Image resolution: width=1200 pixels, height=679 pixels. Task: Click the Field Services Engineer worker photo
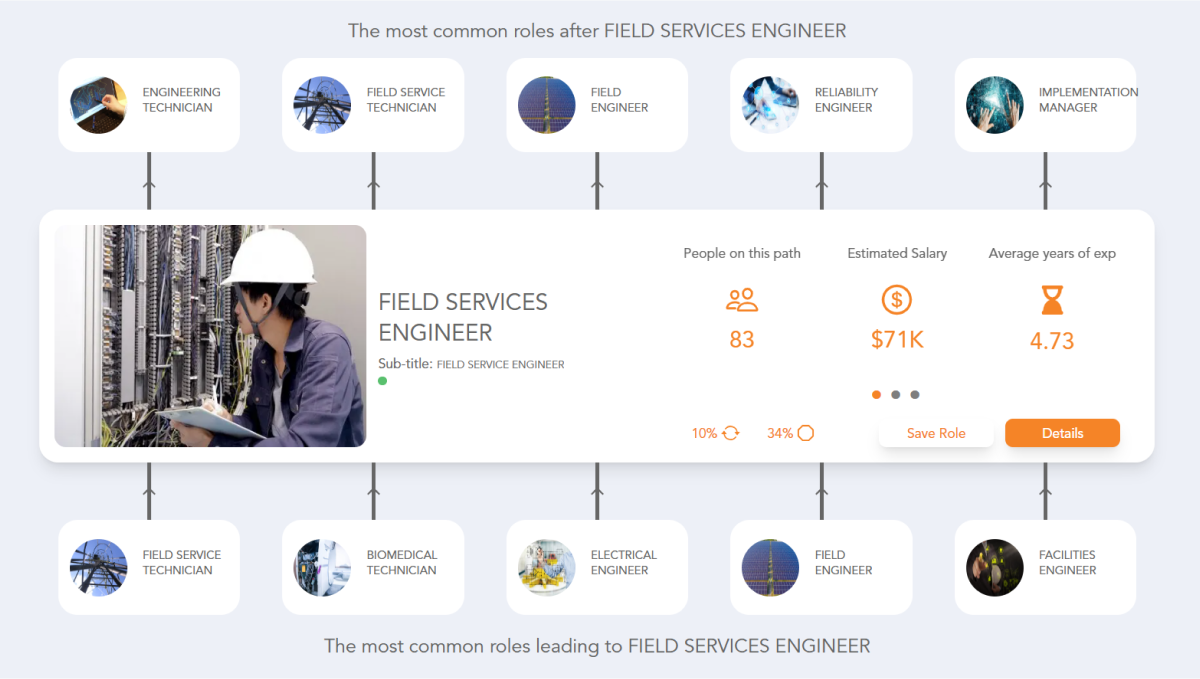click(x=210, y=334)
